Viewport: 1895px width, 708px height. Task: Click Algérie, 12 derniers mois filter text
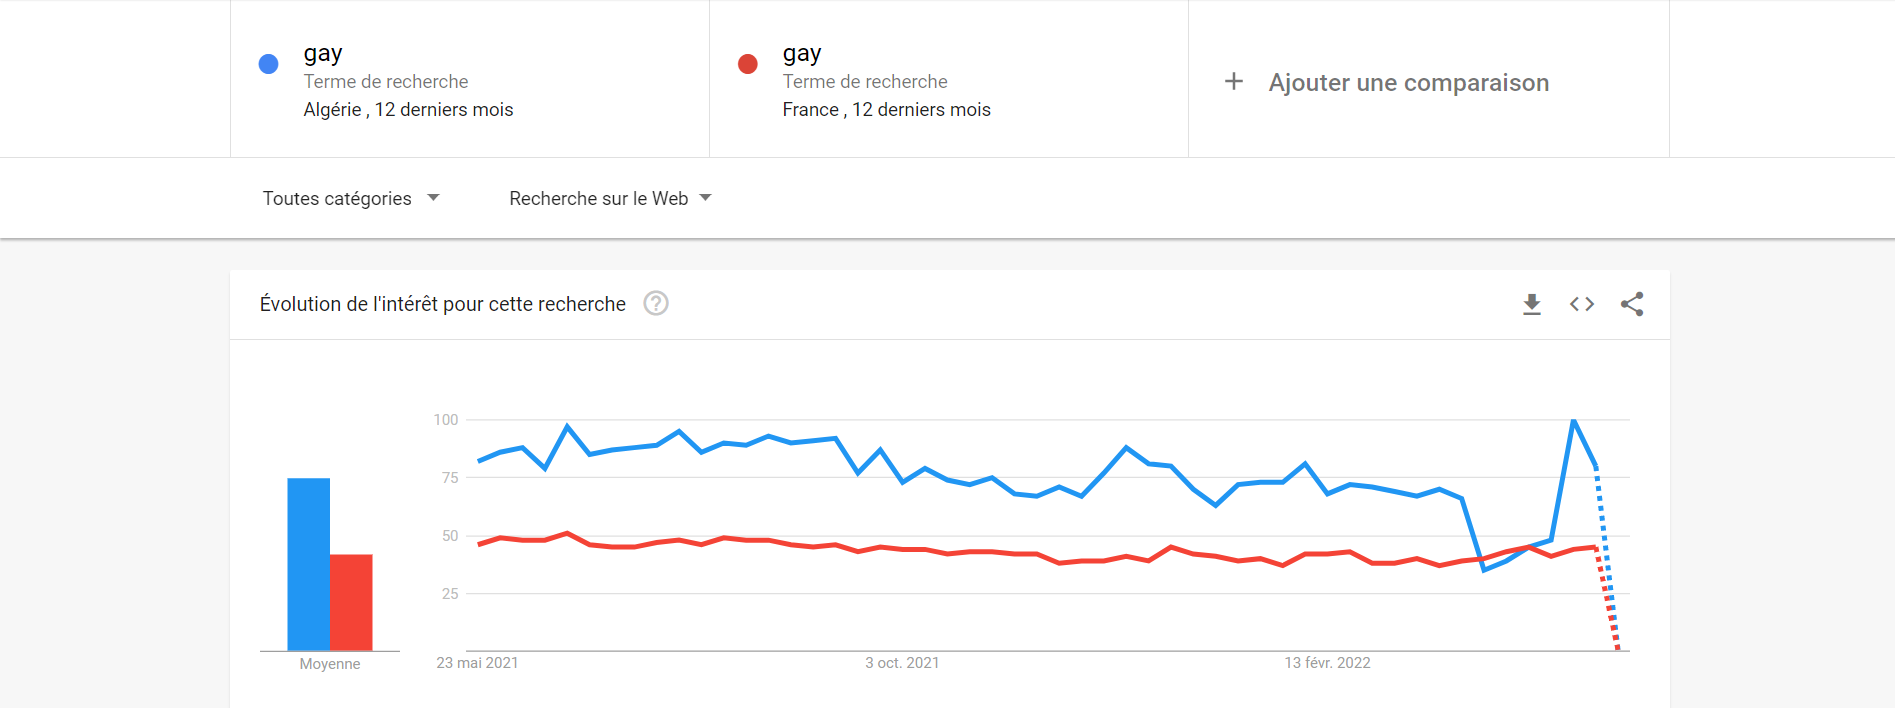point(408,110)
